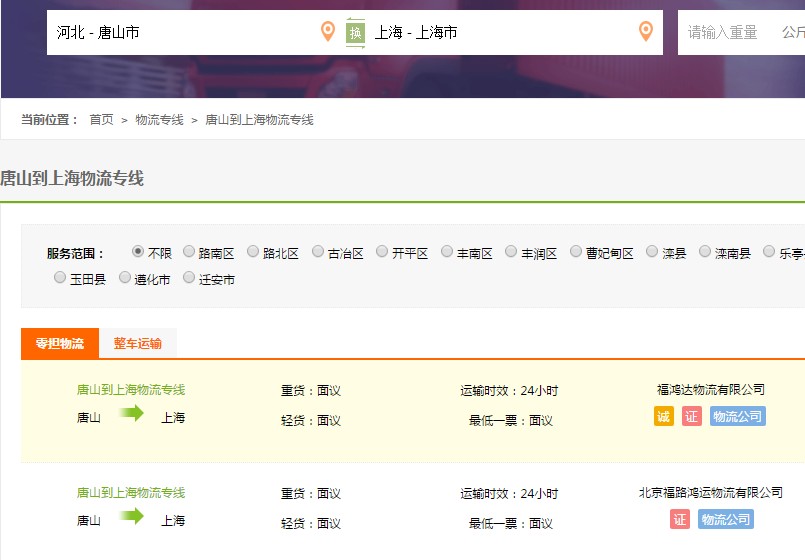Click the 唐山到上海物流专线 page heading

point(72,179)
